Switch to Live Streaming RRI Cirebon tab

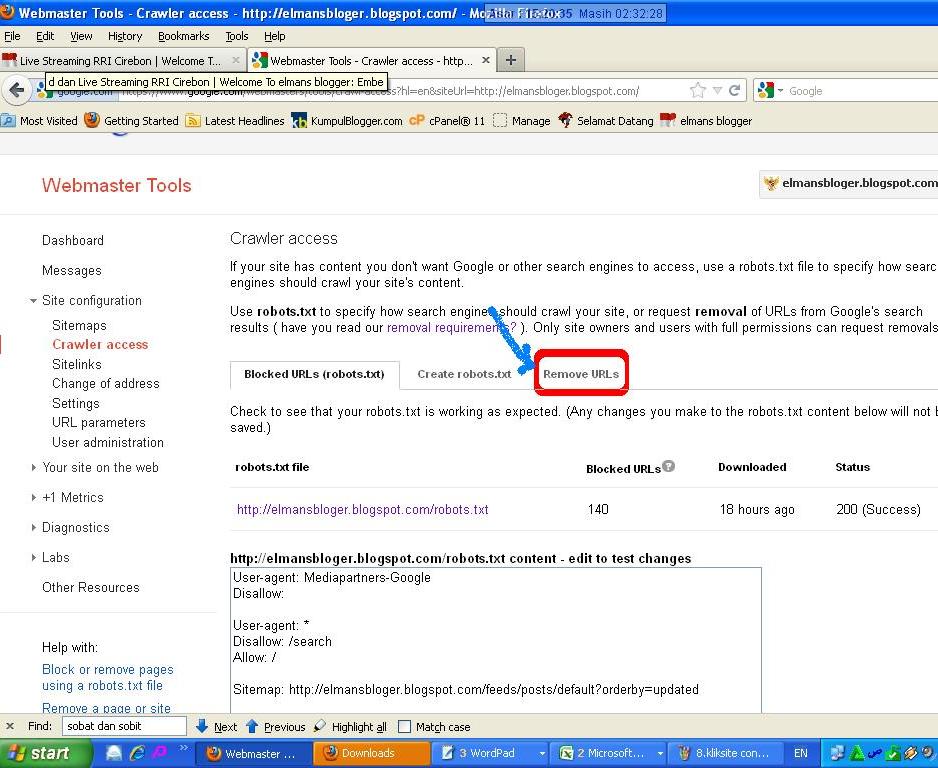pyautogui.click(x=120, y=60)
